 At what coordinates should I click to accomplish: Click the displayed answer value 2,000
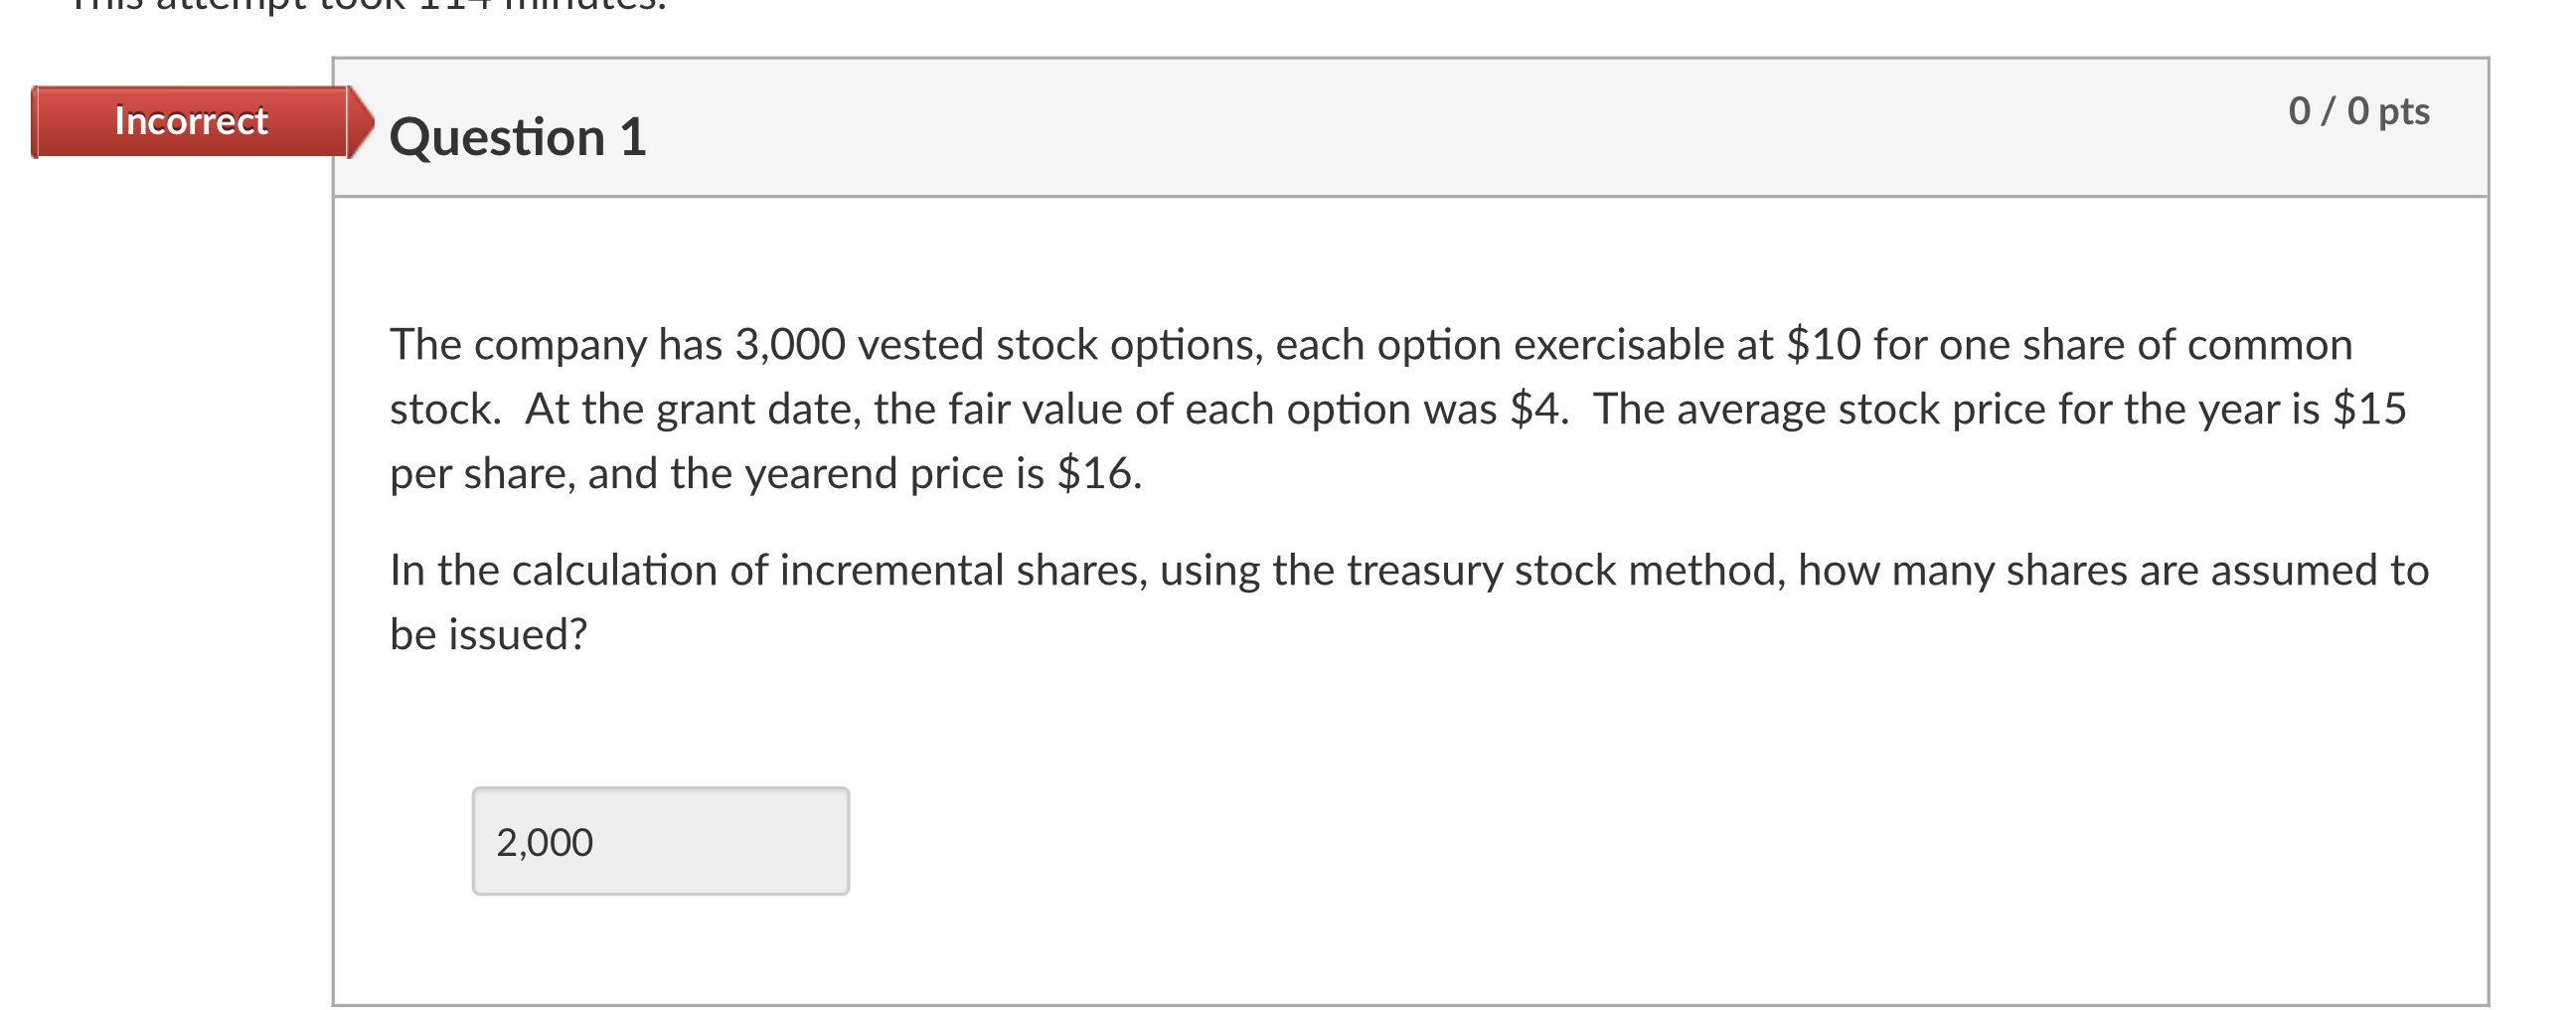[544, 842]
